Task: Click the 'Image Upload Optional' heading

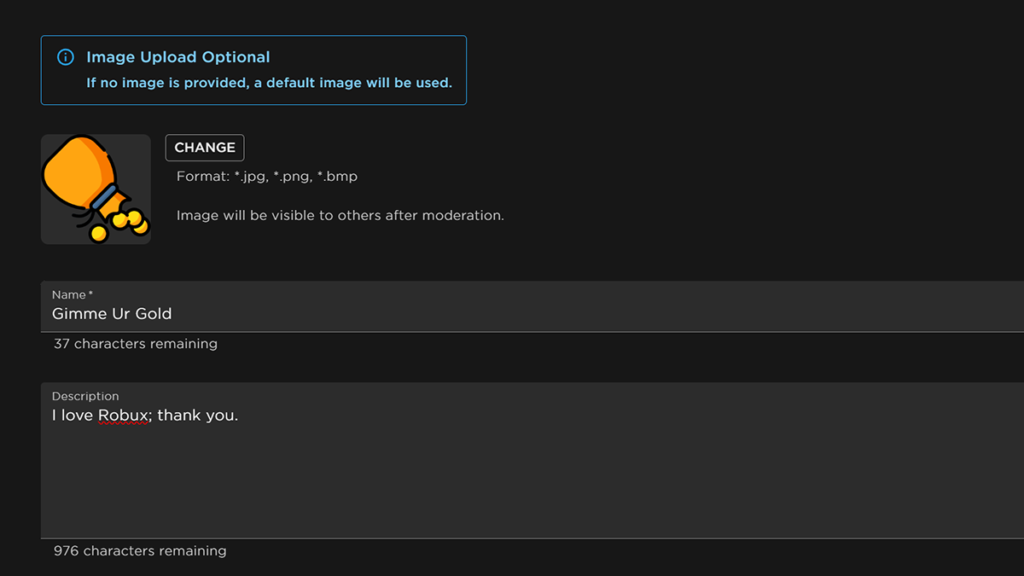Action: [178, 57]
